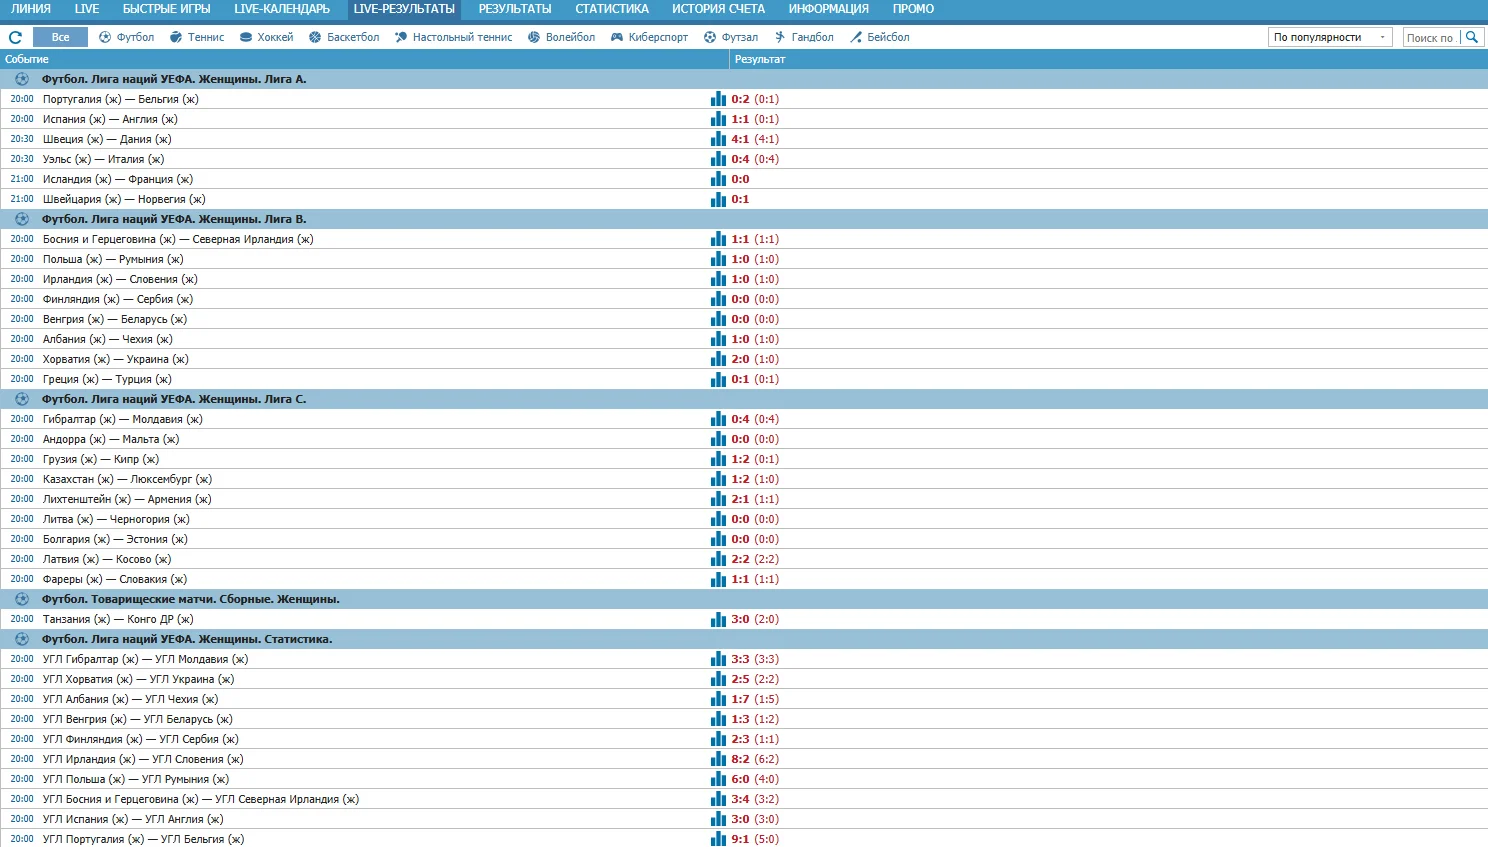Go to the ИСТОРИЯ СЧЕТА tab
Screen dimensions: 1488x847
pos(718,9)
